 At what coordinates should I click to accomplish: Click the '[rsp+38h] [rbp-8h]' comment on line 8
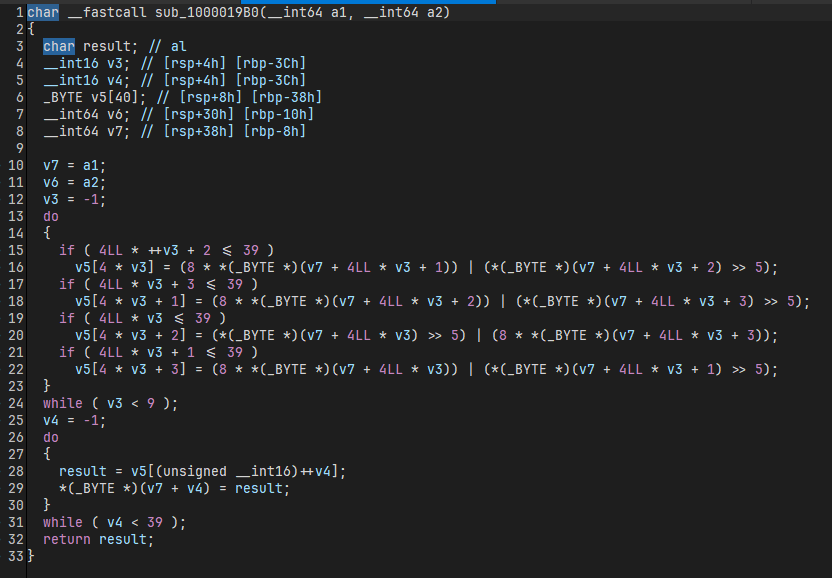(235, 131)
